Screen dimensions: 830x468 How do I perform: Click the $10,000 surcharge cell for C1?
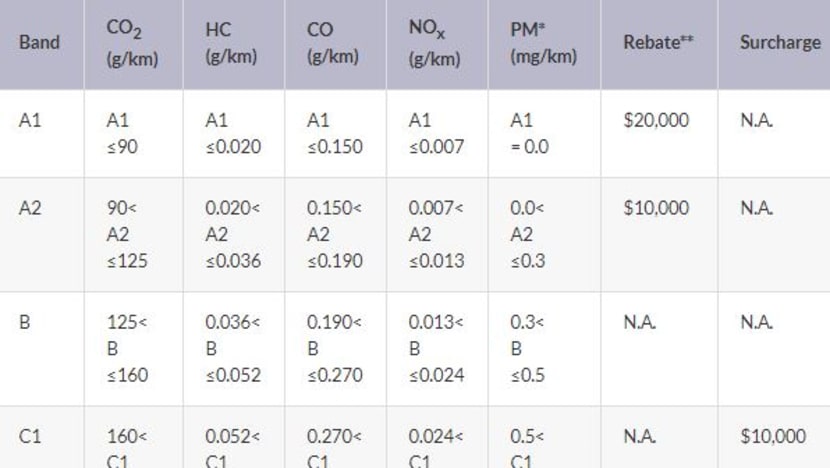click(773, 436)
